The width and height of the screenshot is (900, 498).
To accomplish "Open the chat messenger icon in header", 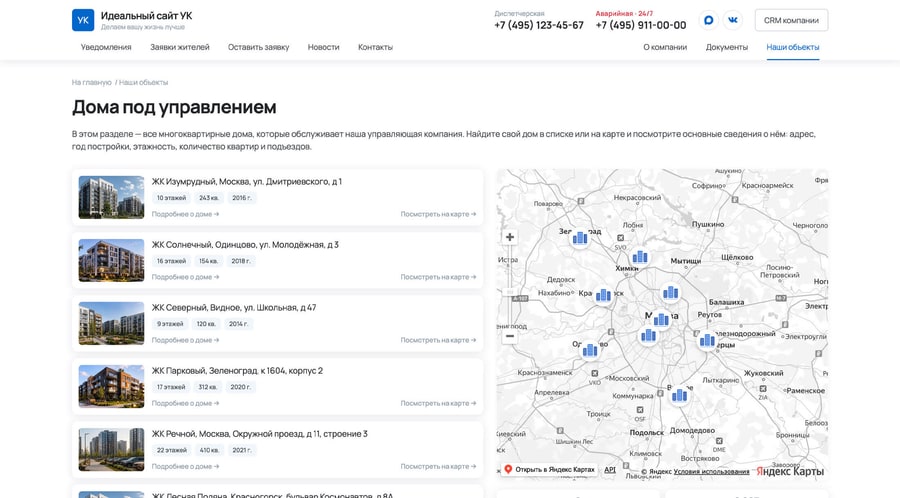I will coord(708,20).
